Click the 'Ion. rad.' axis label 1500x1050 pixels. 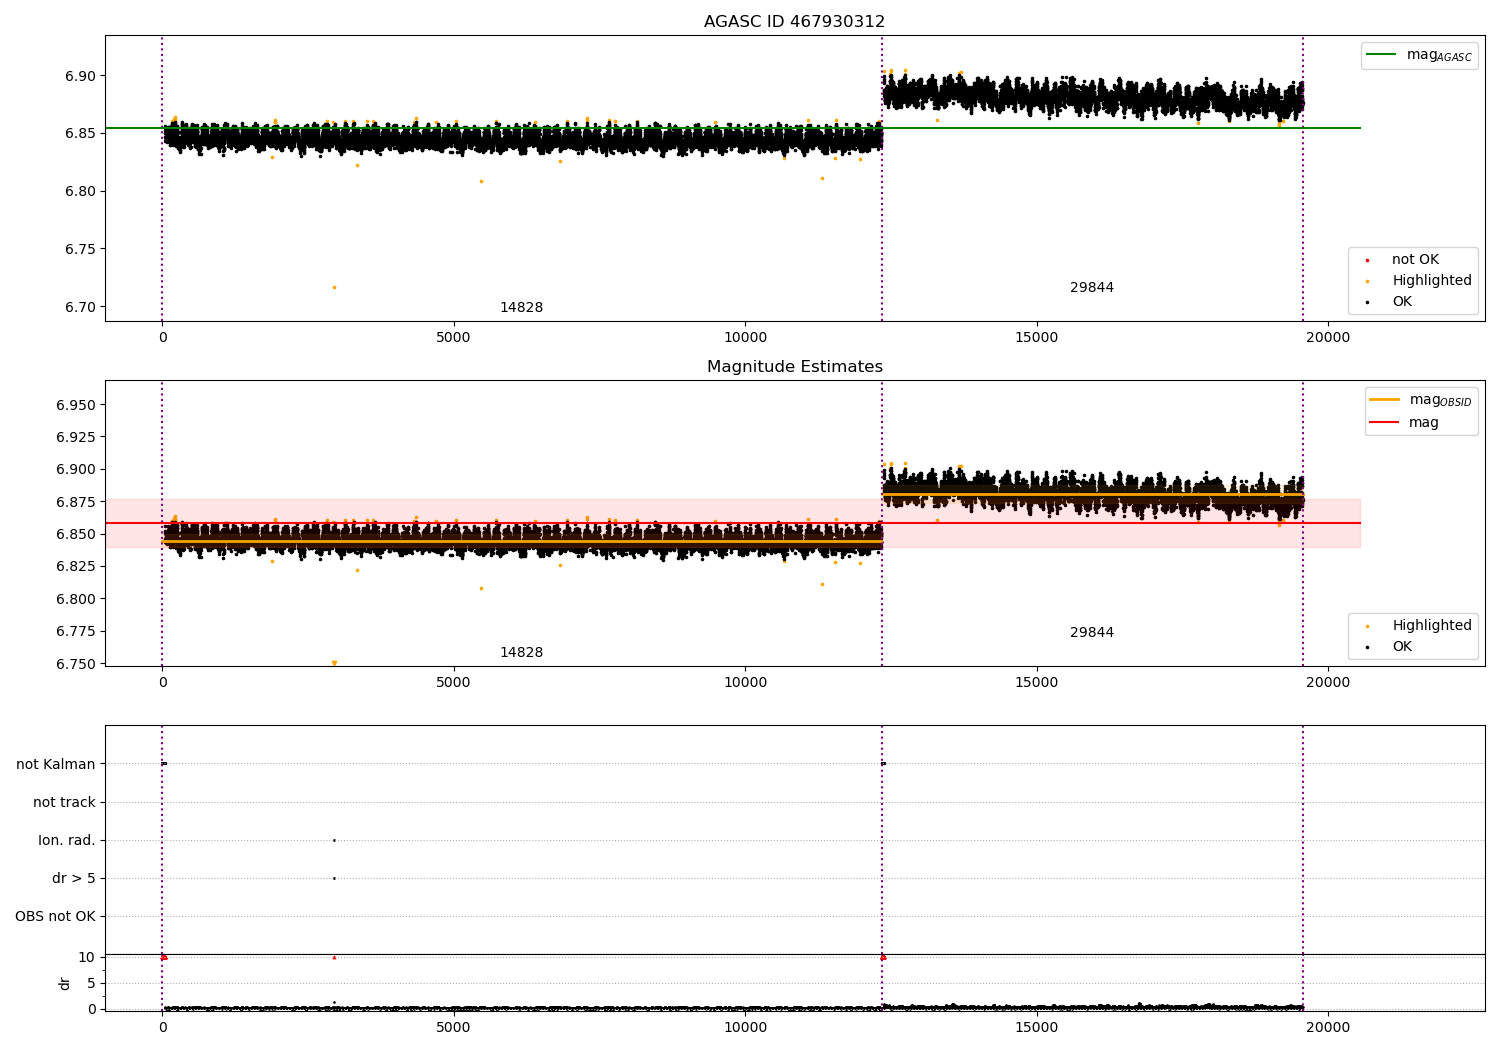pos(67,840)
